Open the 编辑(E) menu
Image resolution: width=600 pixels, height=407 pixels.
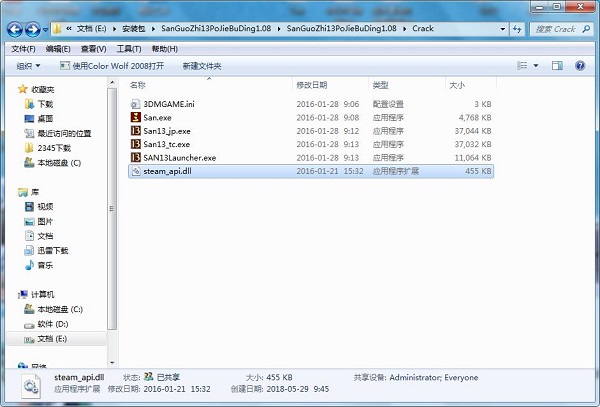click(x=58, y=49)
